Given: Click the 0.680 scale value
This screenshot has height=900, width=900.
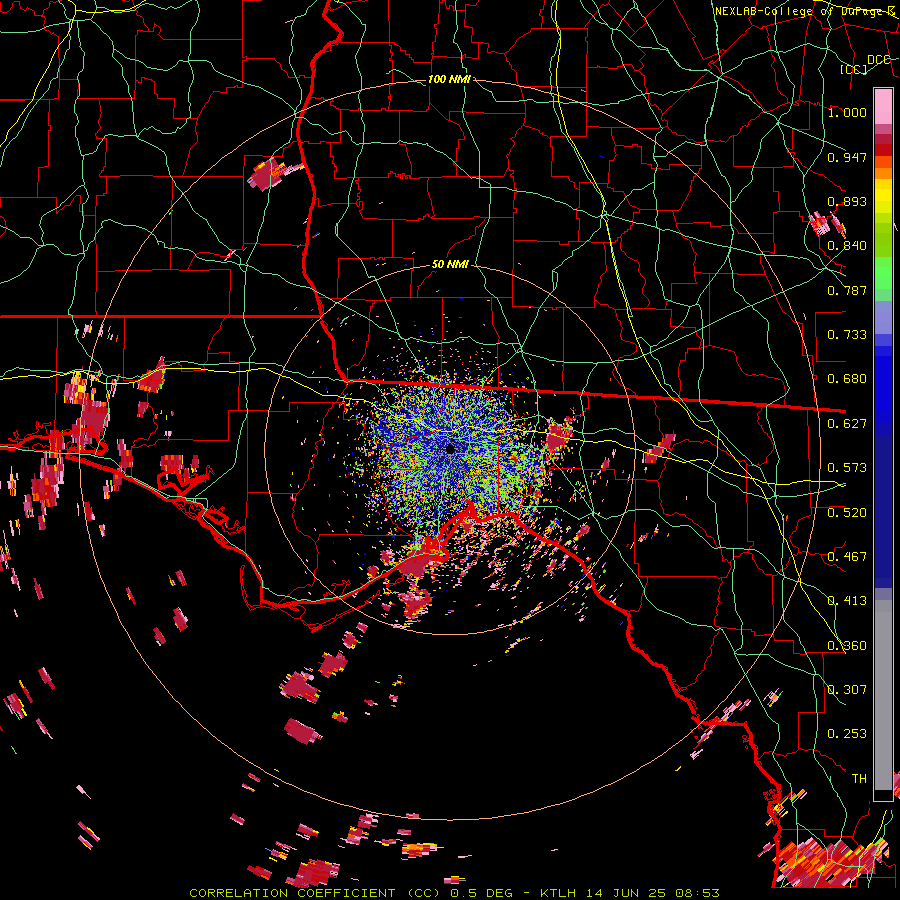Looking at the screenshot, I should pos(847,379).
